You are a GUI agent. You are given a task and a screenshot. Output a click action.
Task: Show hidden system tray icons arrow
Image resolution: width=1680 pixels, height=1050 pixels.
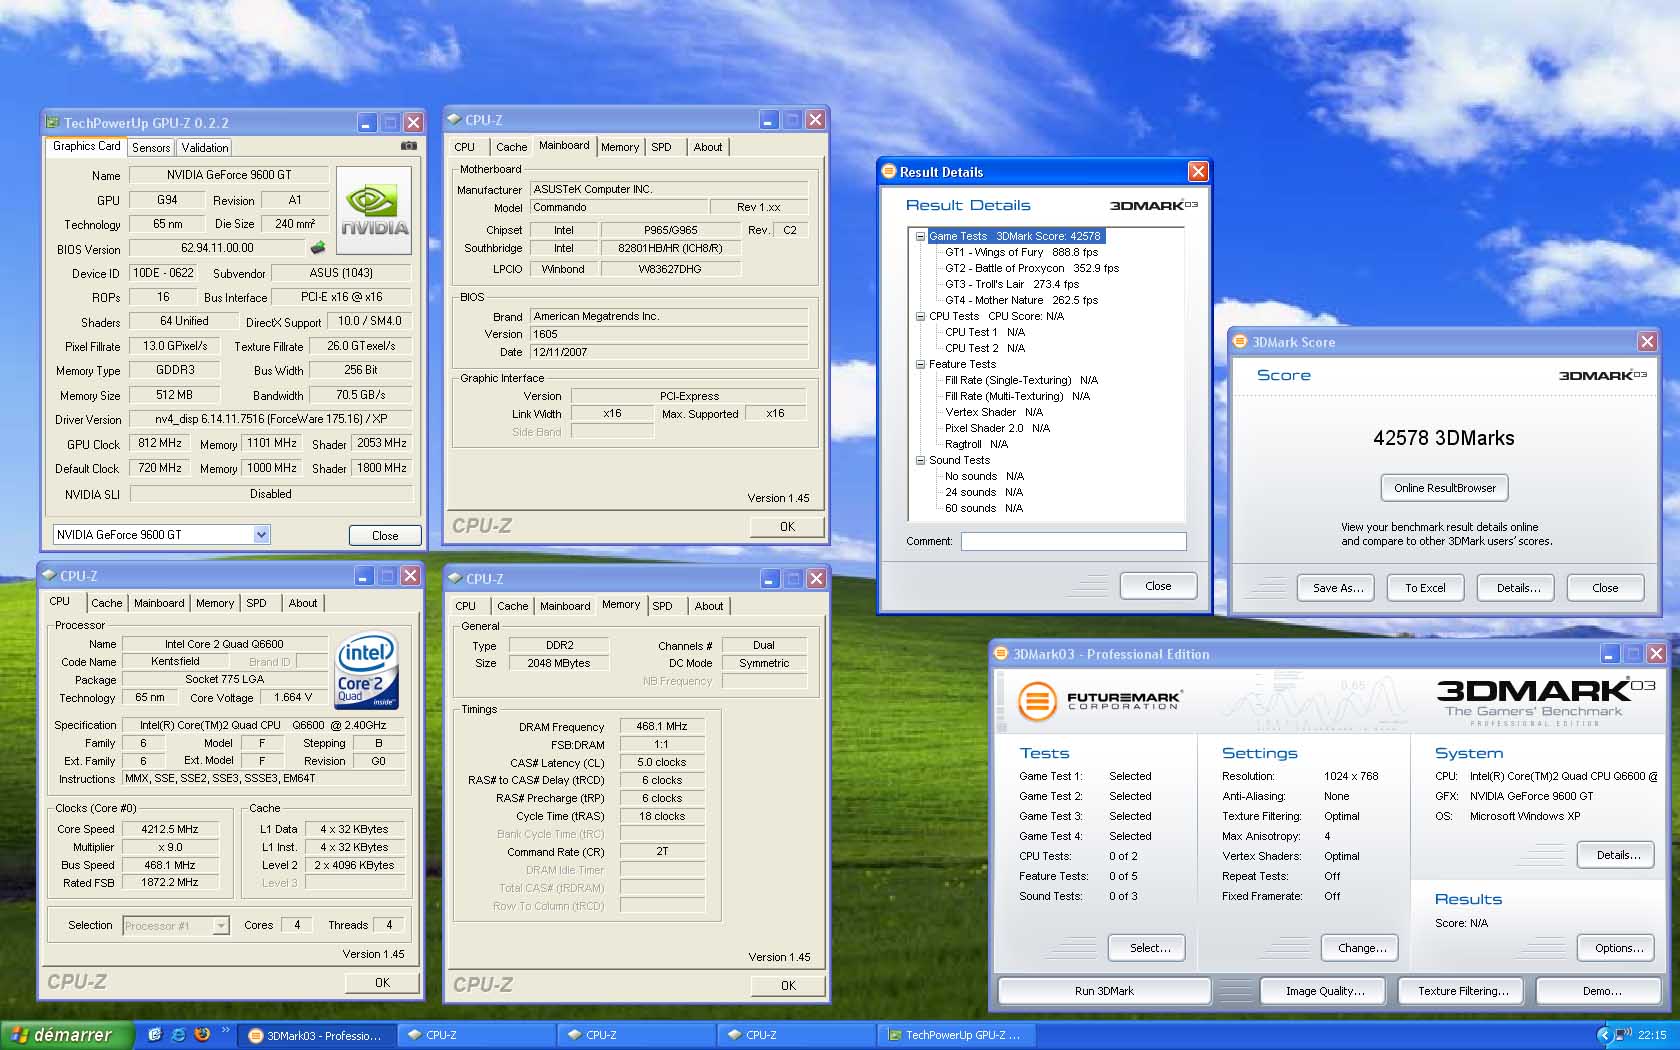pyautogui.click(x=1604, y=1035)
